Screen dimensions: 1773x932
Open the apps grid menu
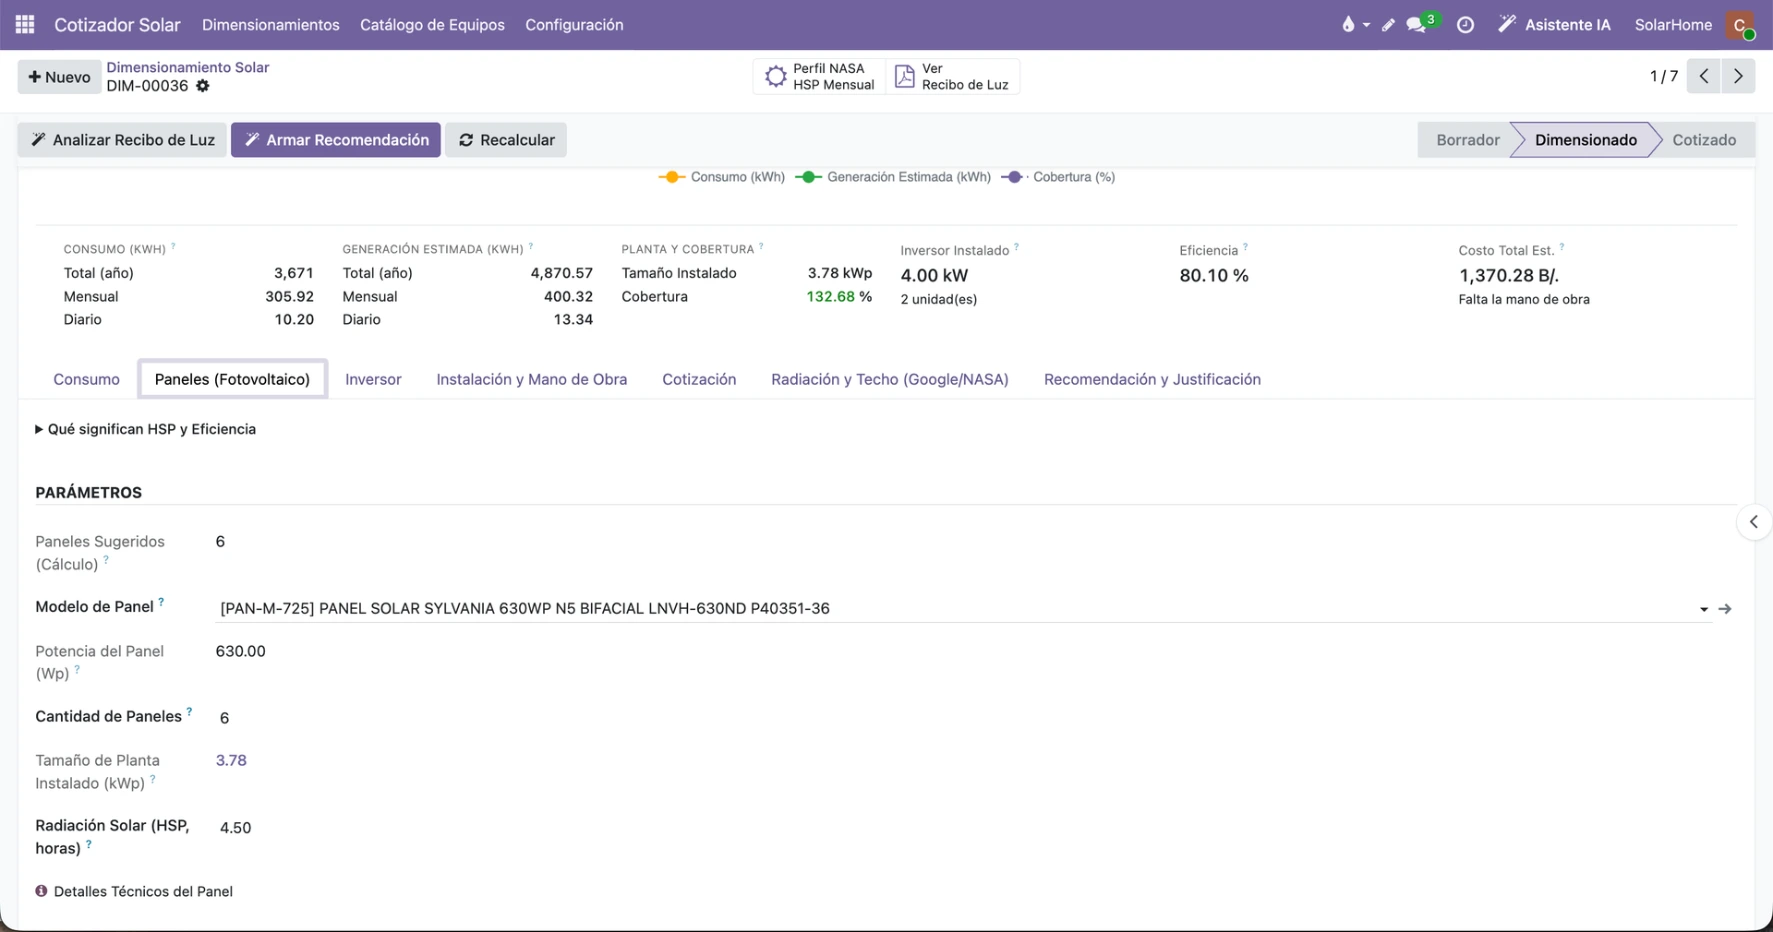tap(25, 24)
